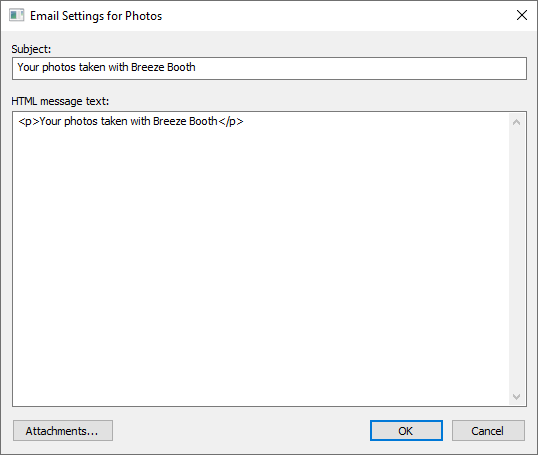Place cursor on Booth in the Subject field
The image size is (538, 455).
[x=182, y=67]
